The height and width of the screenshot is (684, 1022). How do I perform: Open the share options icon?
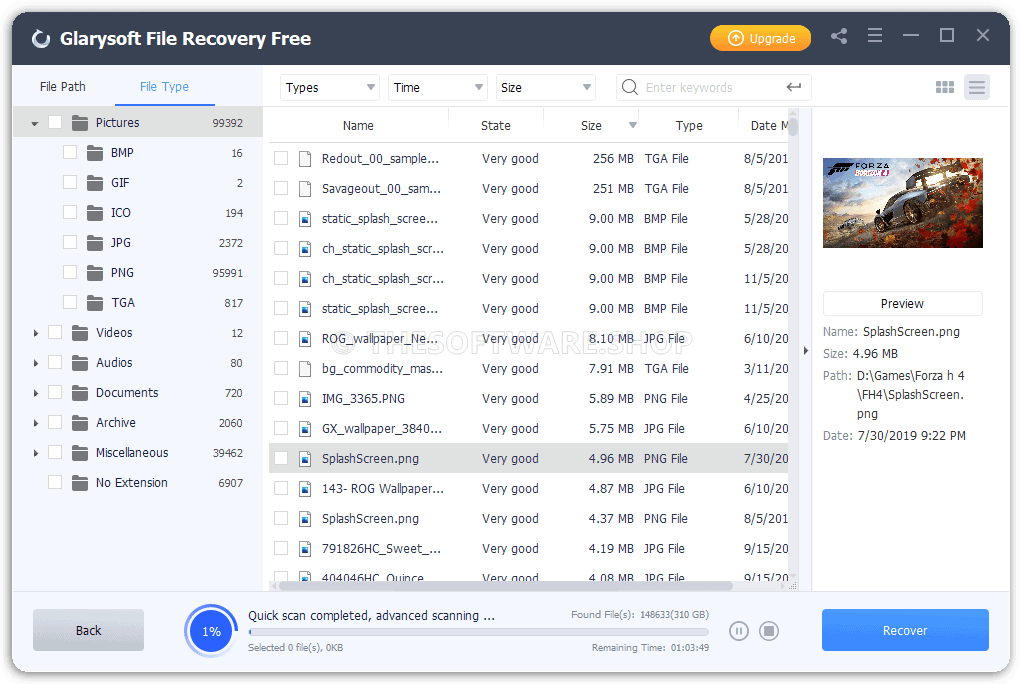(839, 36)
